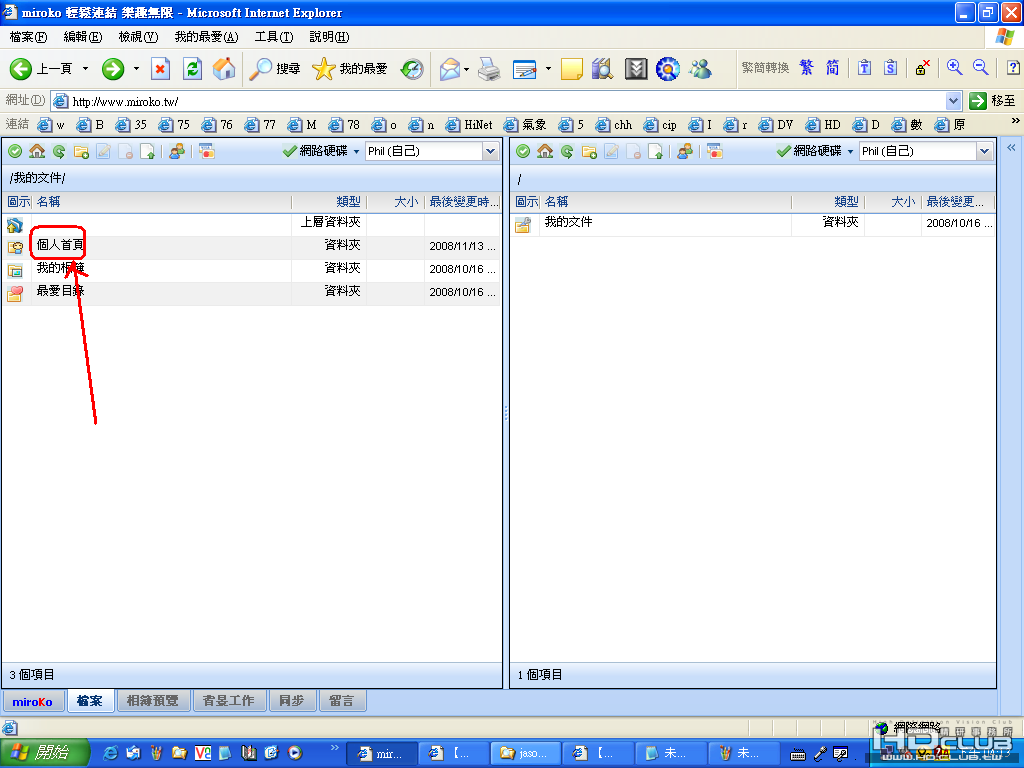Click the Messenger buddies icon
This screenshot has height=768, width=1024.
[x=700, y=69]
